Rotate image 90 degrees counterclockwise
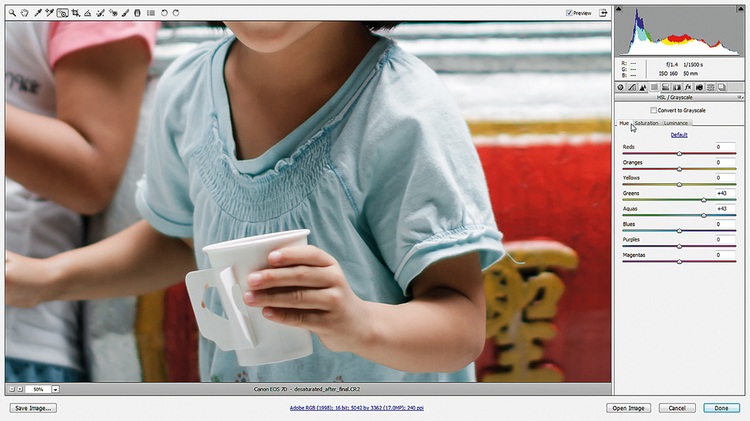 point(164,13)
